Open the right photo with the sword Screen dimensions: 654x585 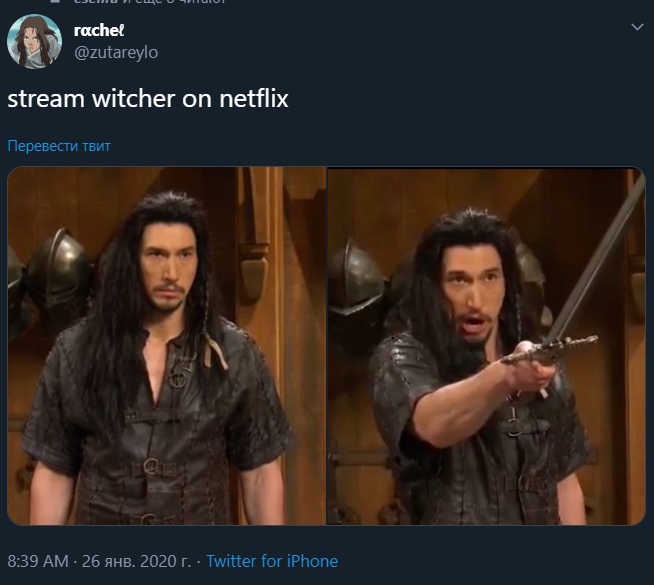click(x=486, y=346)
